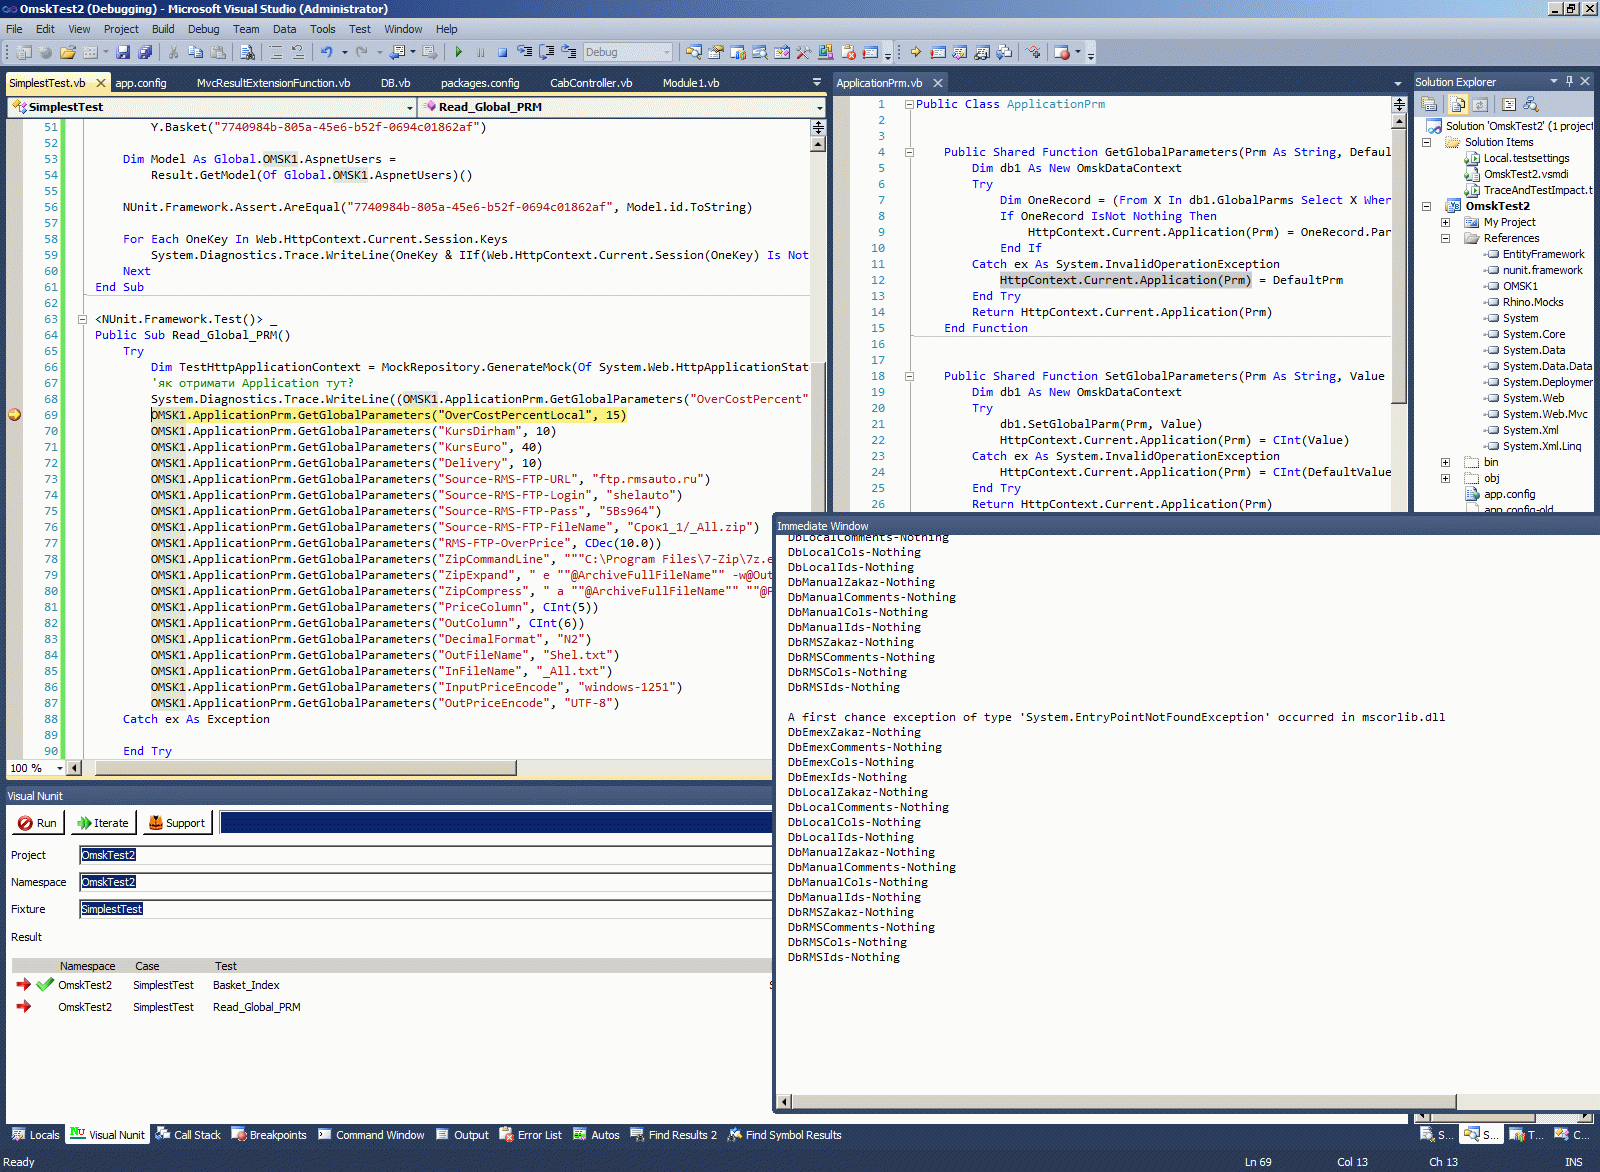Switch to the DB.vb tab
The width and height of the screenshot is (1600, 1172).
click(x=395, y=83)
